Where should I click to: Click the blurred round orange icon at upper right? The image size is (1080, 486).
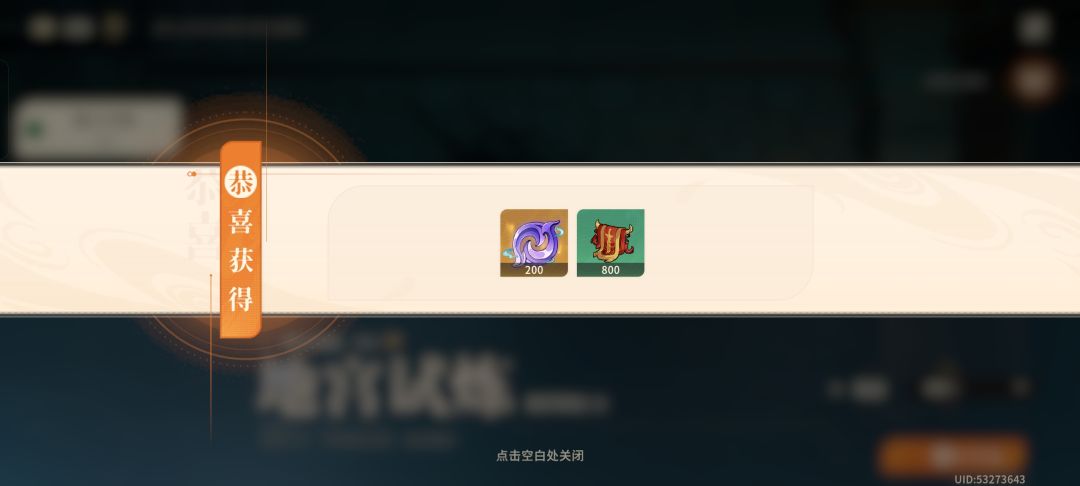pos(1034,81)
